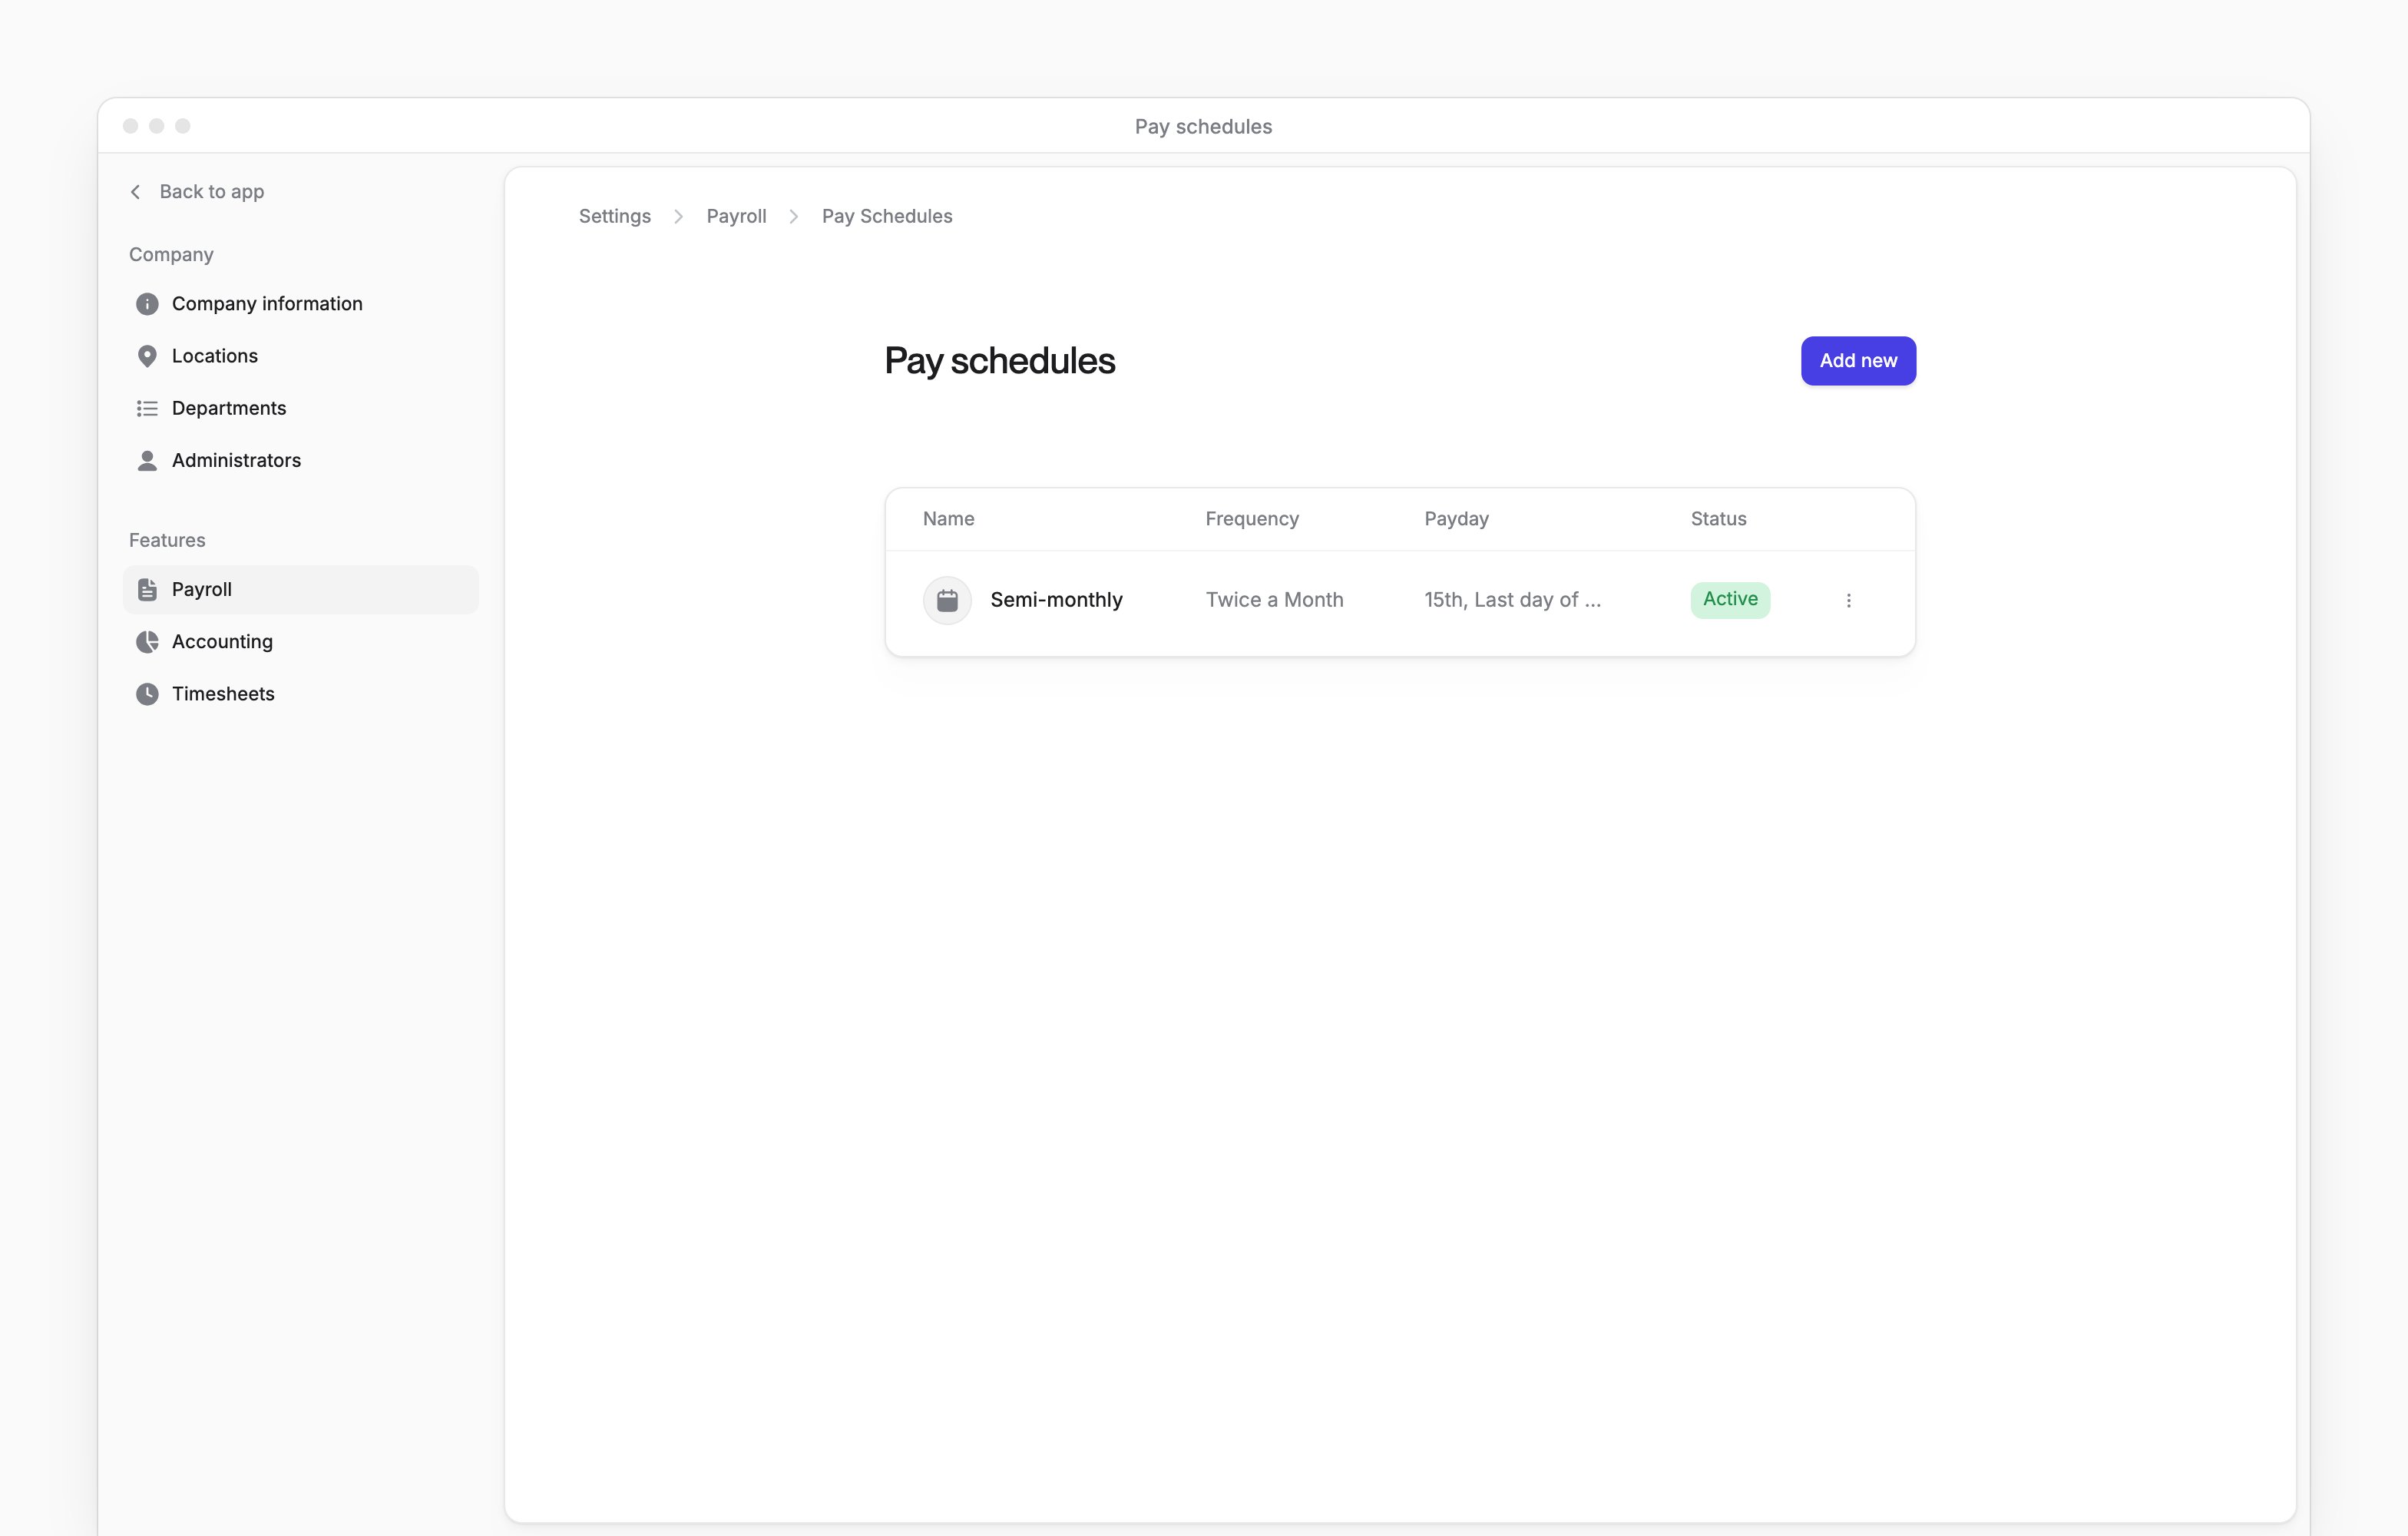Click the Departments list icon
The image size is (2408, 1536).
pyautogui.click(x=147, y=408)
